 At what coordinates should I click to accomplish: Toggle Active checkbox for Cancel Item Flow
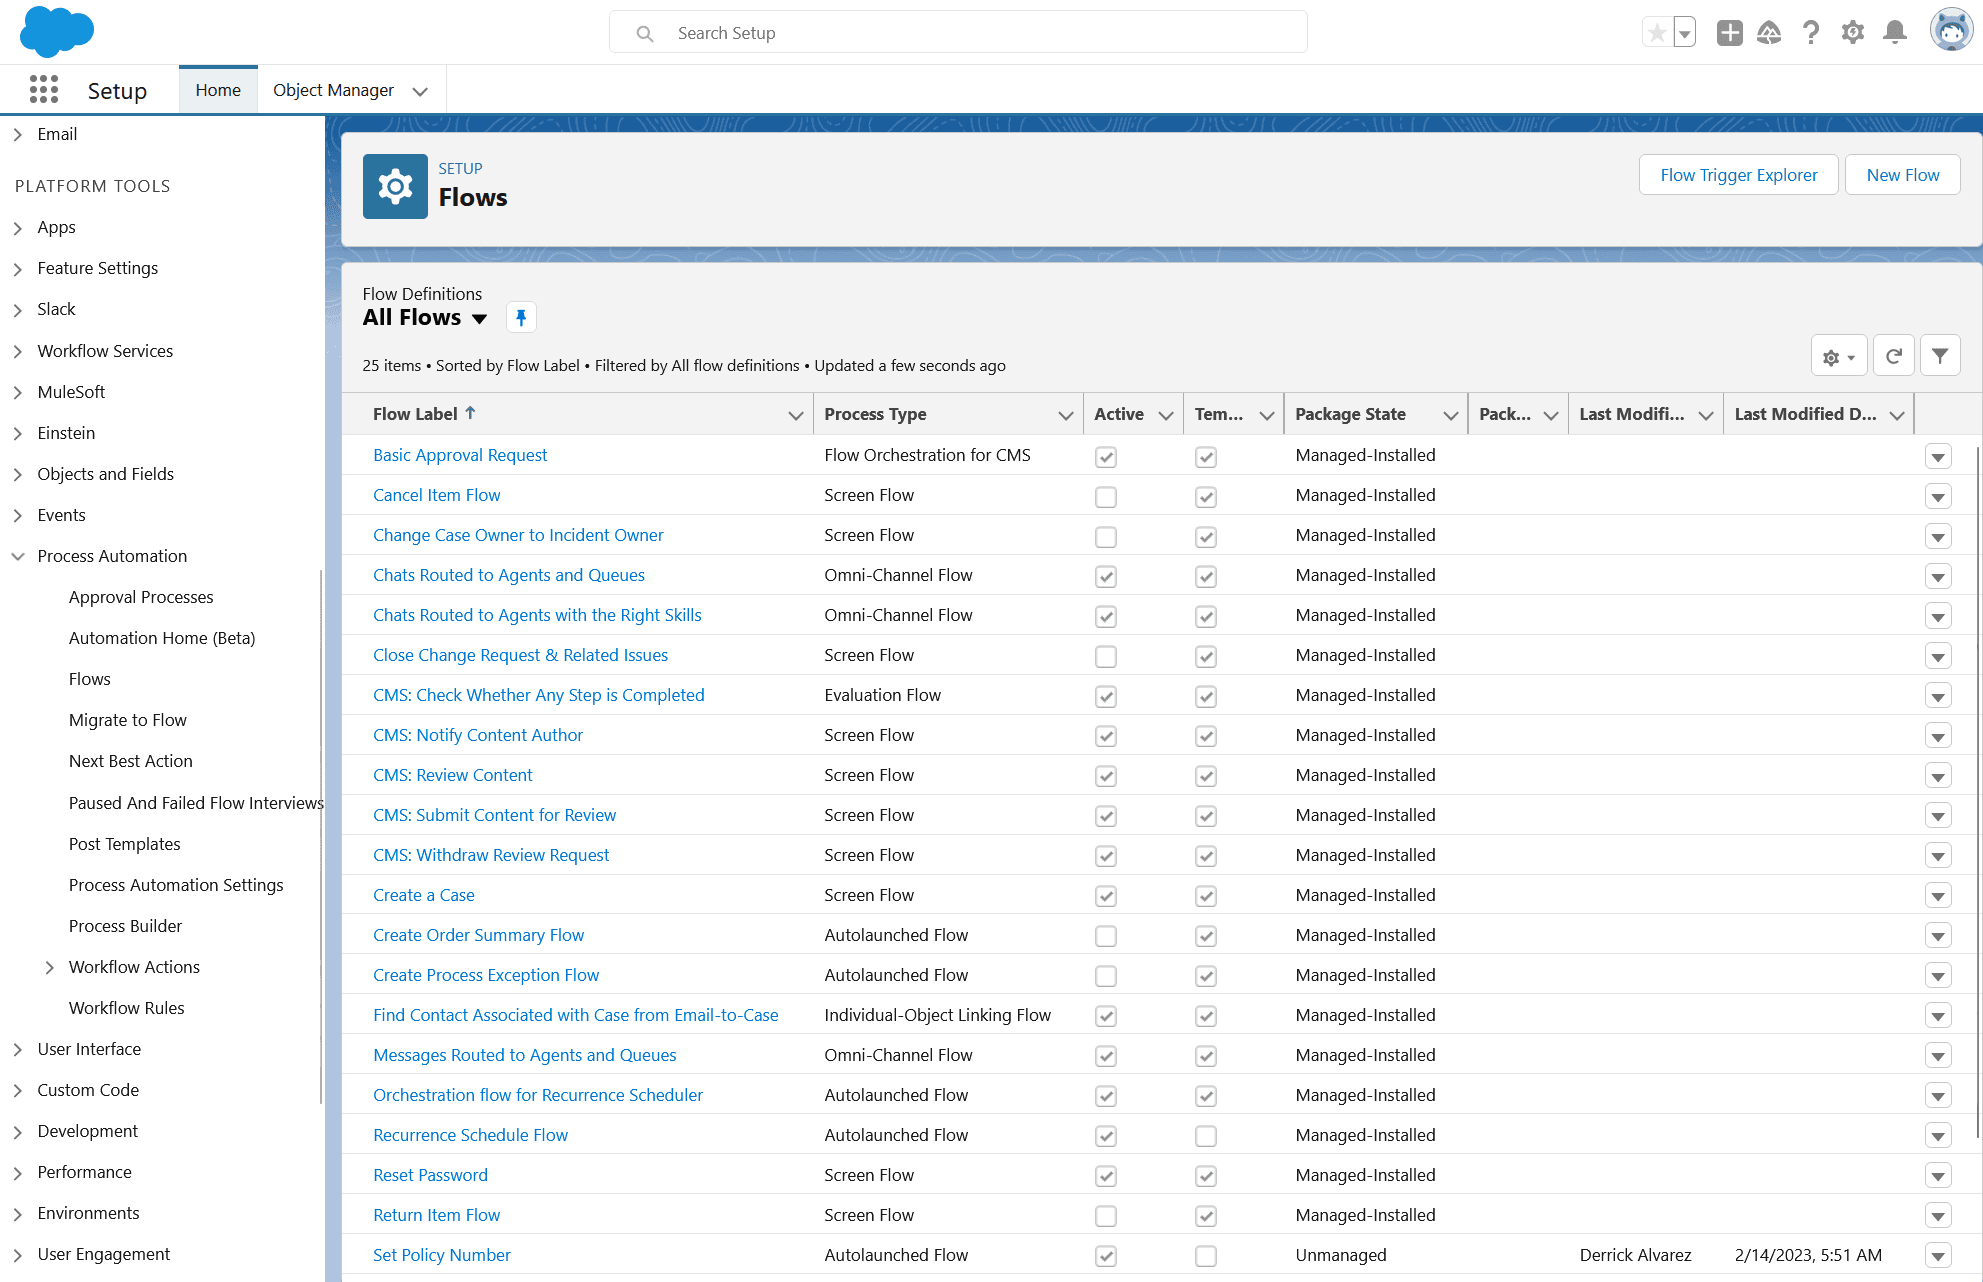[1105, 497]
